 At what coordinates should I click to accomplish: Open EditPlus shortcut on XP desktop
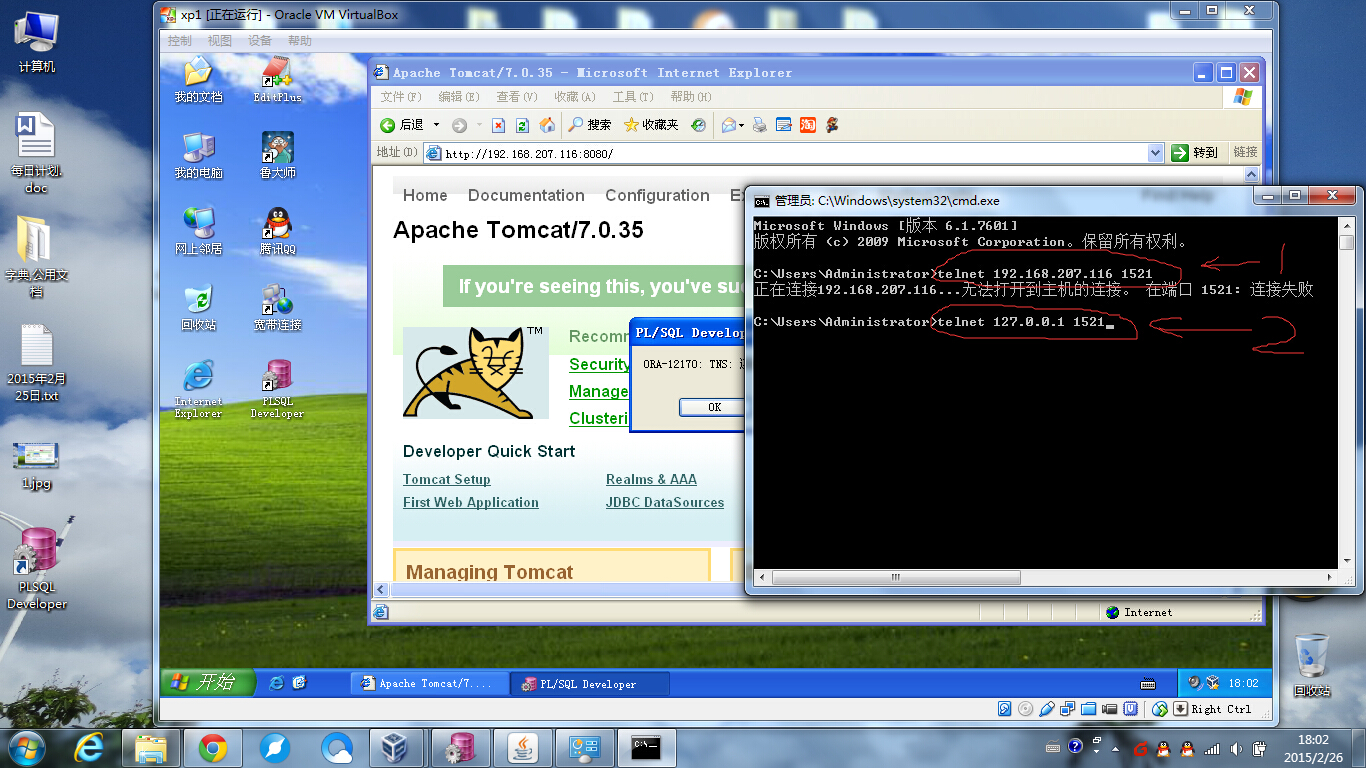[x=277, y=80]
